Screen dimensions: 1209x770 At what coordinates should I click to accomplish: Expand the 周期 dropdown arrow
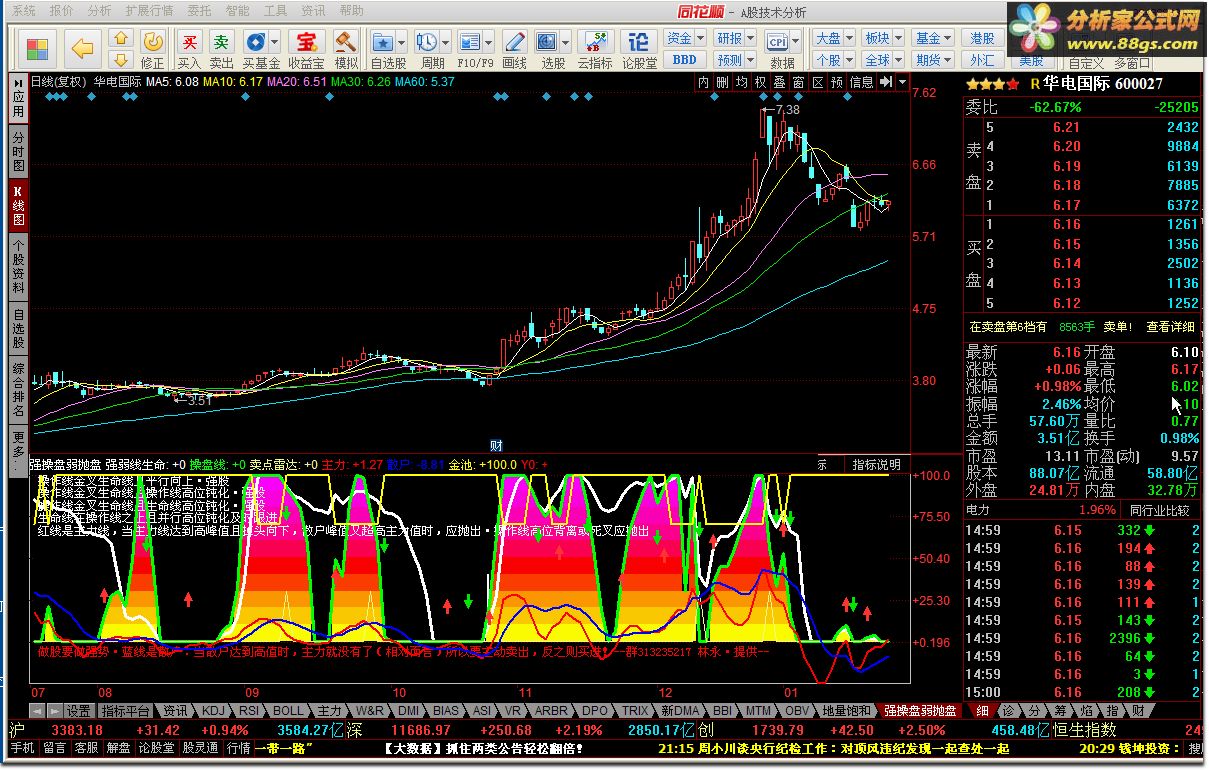click(x=445, y=42)
